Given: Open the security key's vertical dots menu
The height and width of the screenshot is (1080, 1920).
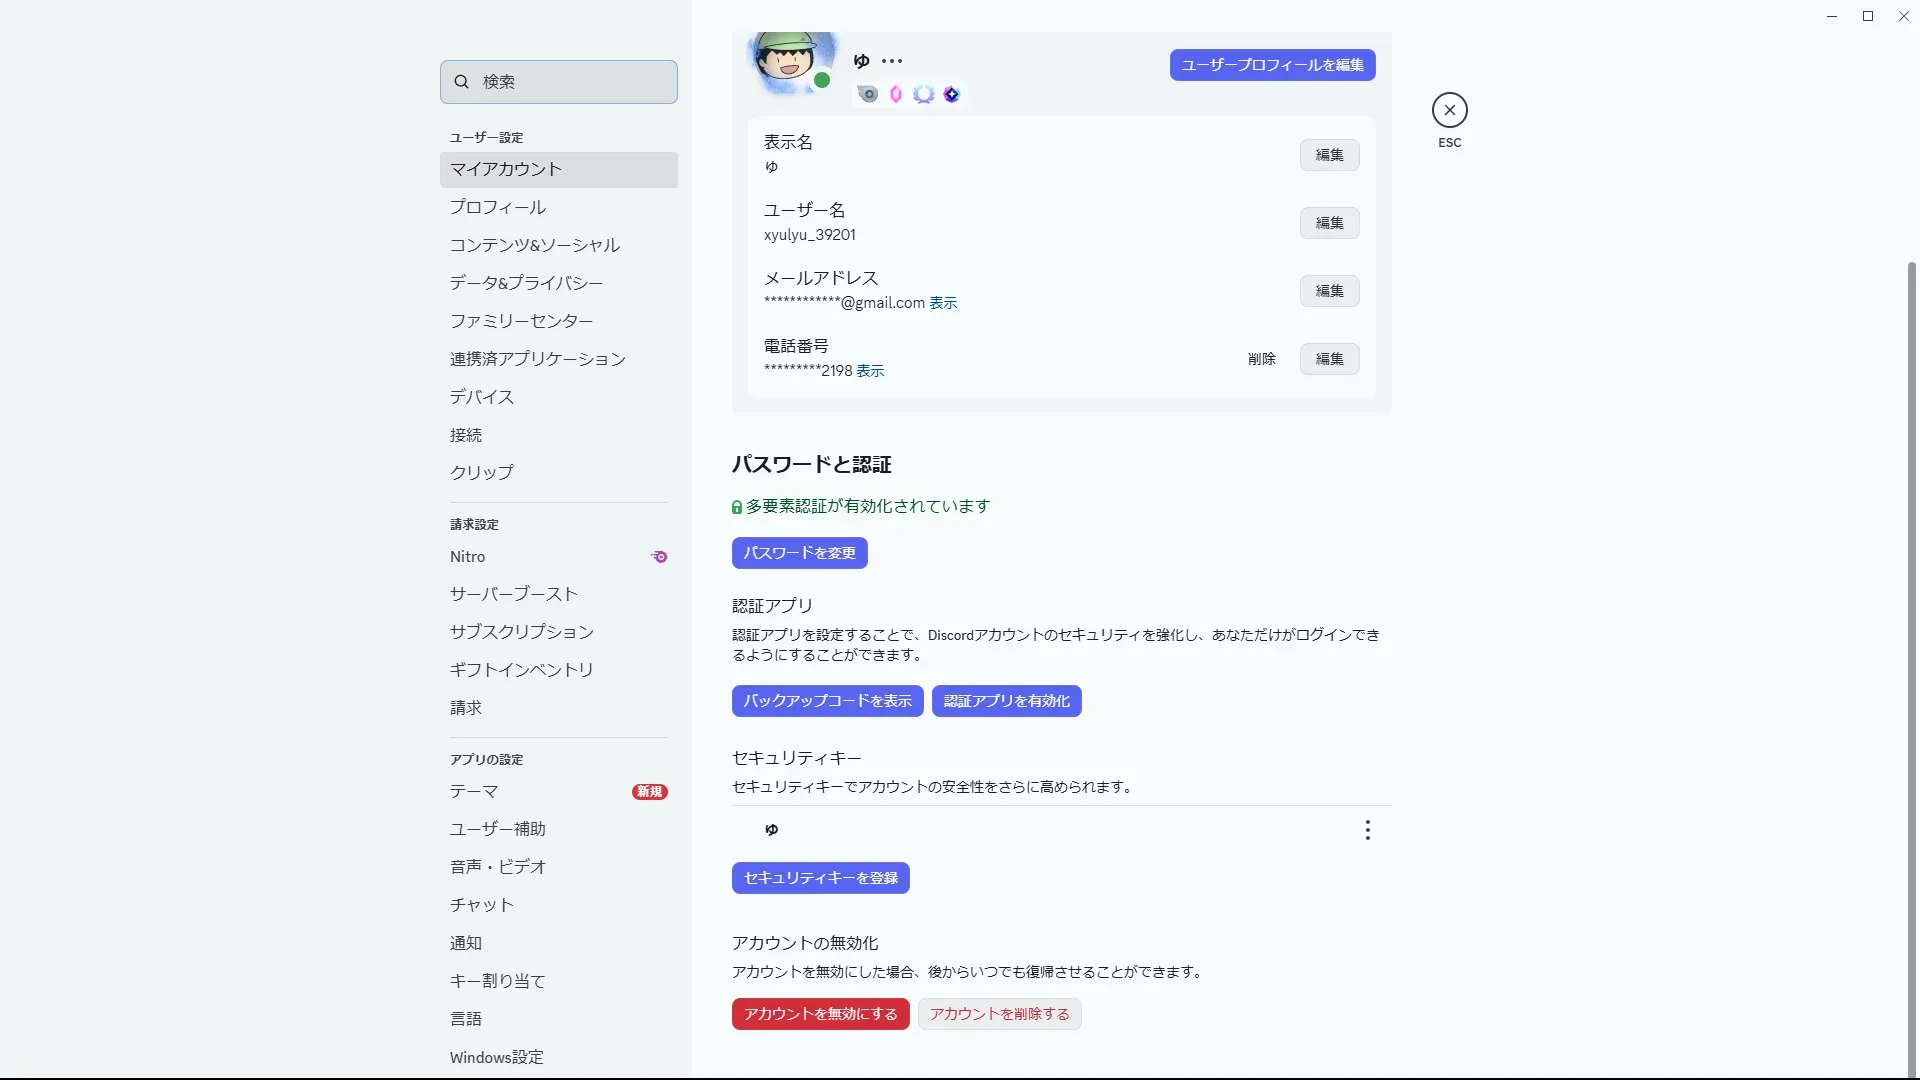Looking at the screenshot, I should point(1367,830).
